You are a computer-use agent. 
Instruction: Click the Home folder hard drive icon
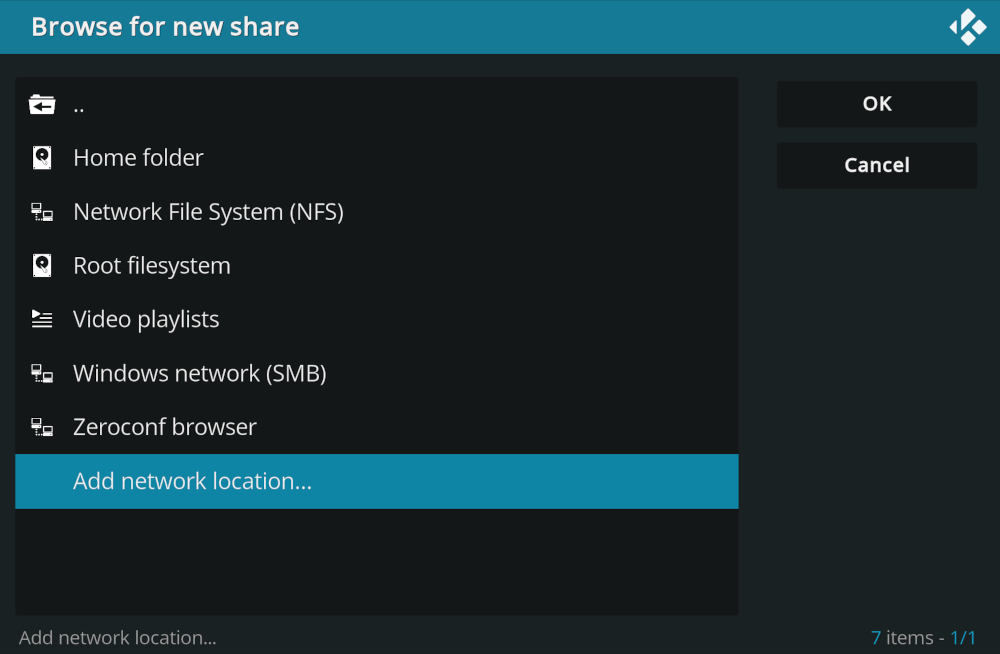pos(42,158)
